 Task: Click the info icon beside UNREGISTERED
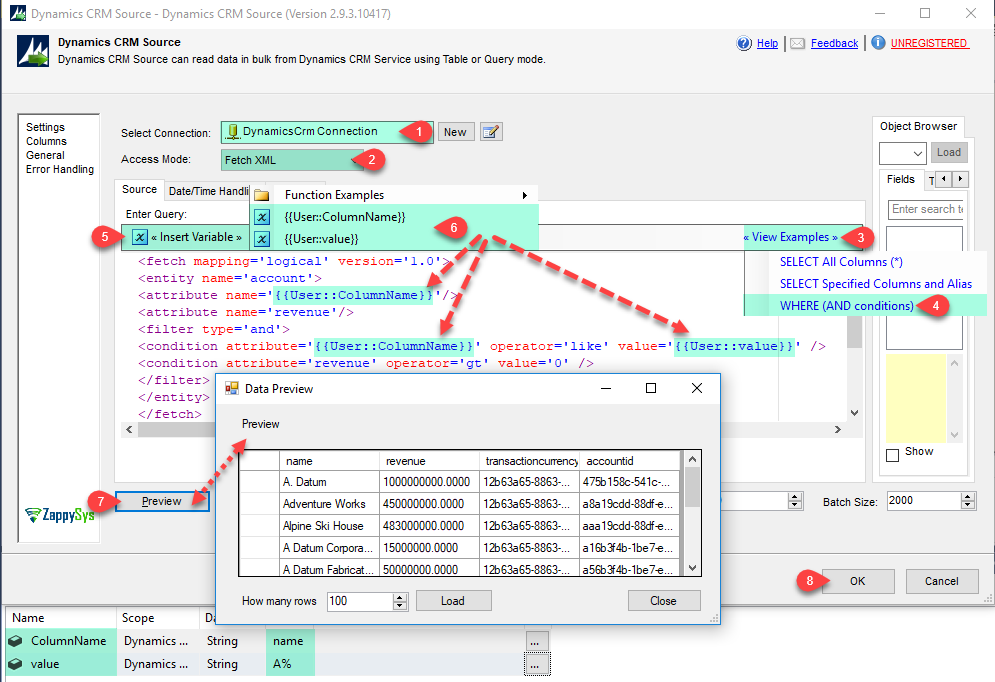(878, 43)
